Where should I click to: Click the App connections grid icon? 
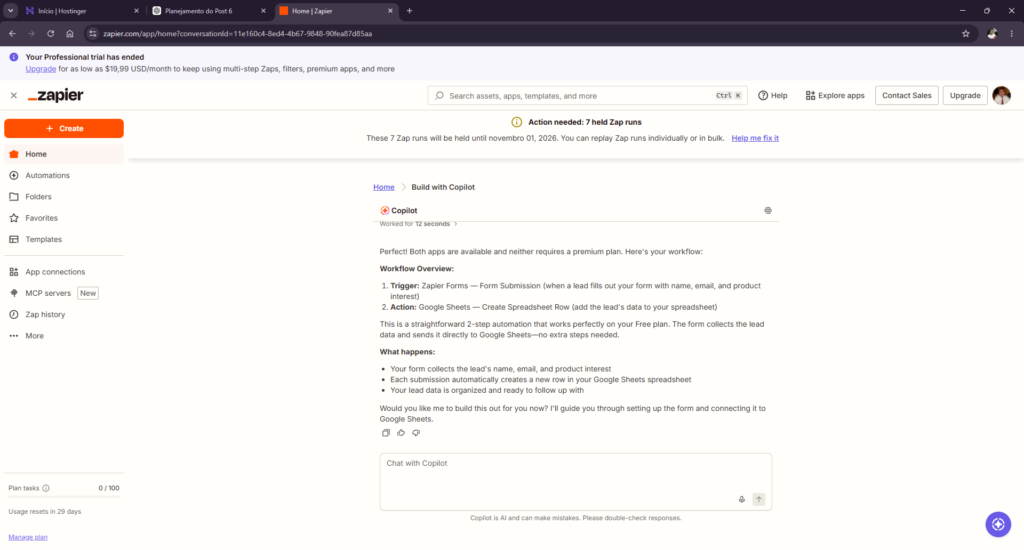14,272
